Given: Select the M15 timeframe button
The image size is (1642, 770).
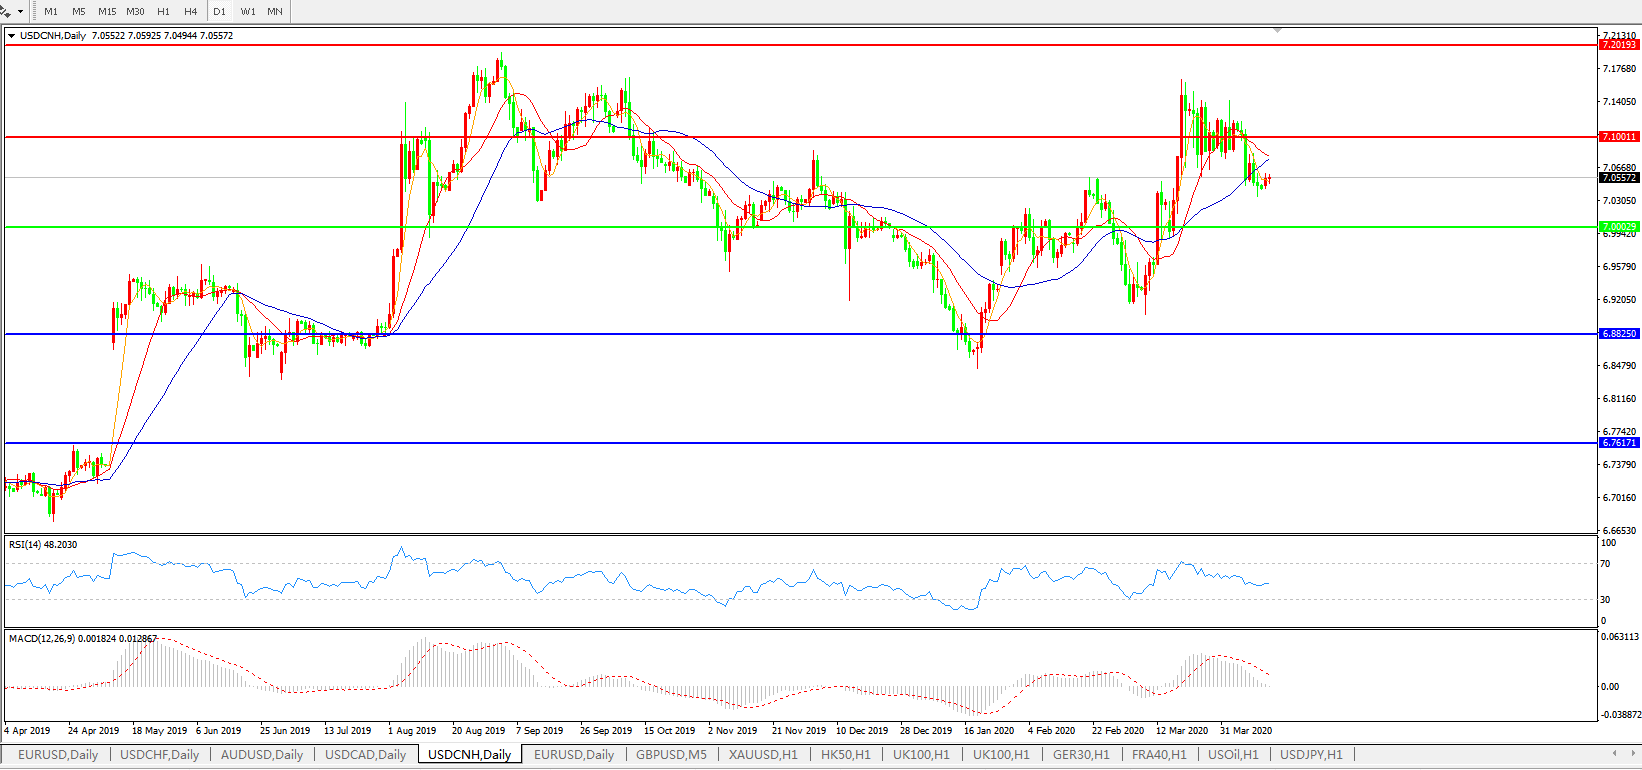Looking at the screenshot, I should click(107, 12).
